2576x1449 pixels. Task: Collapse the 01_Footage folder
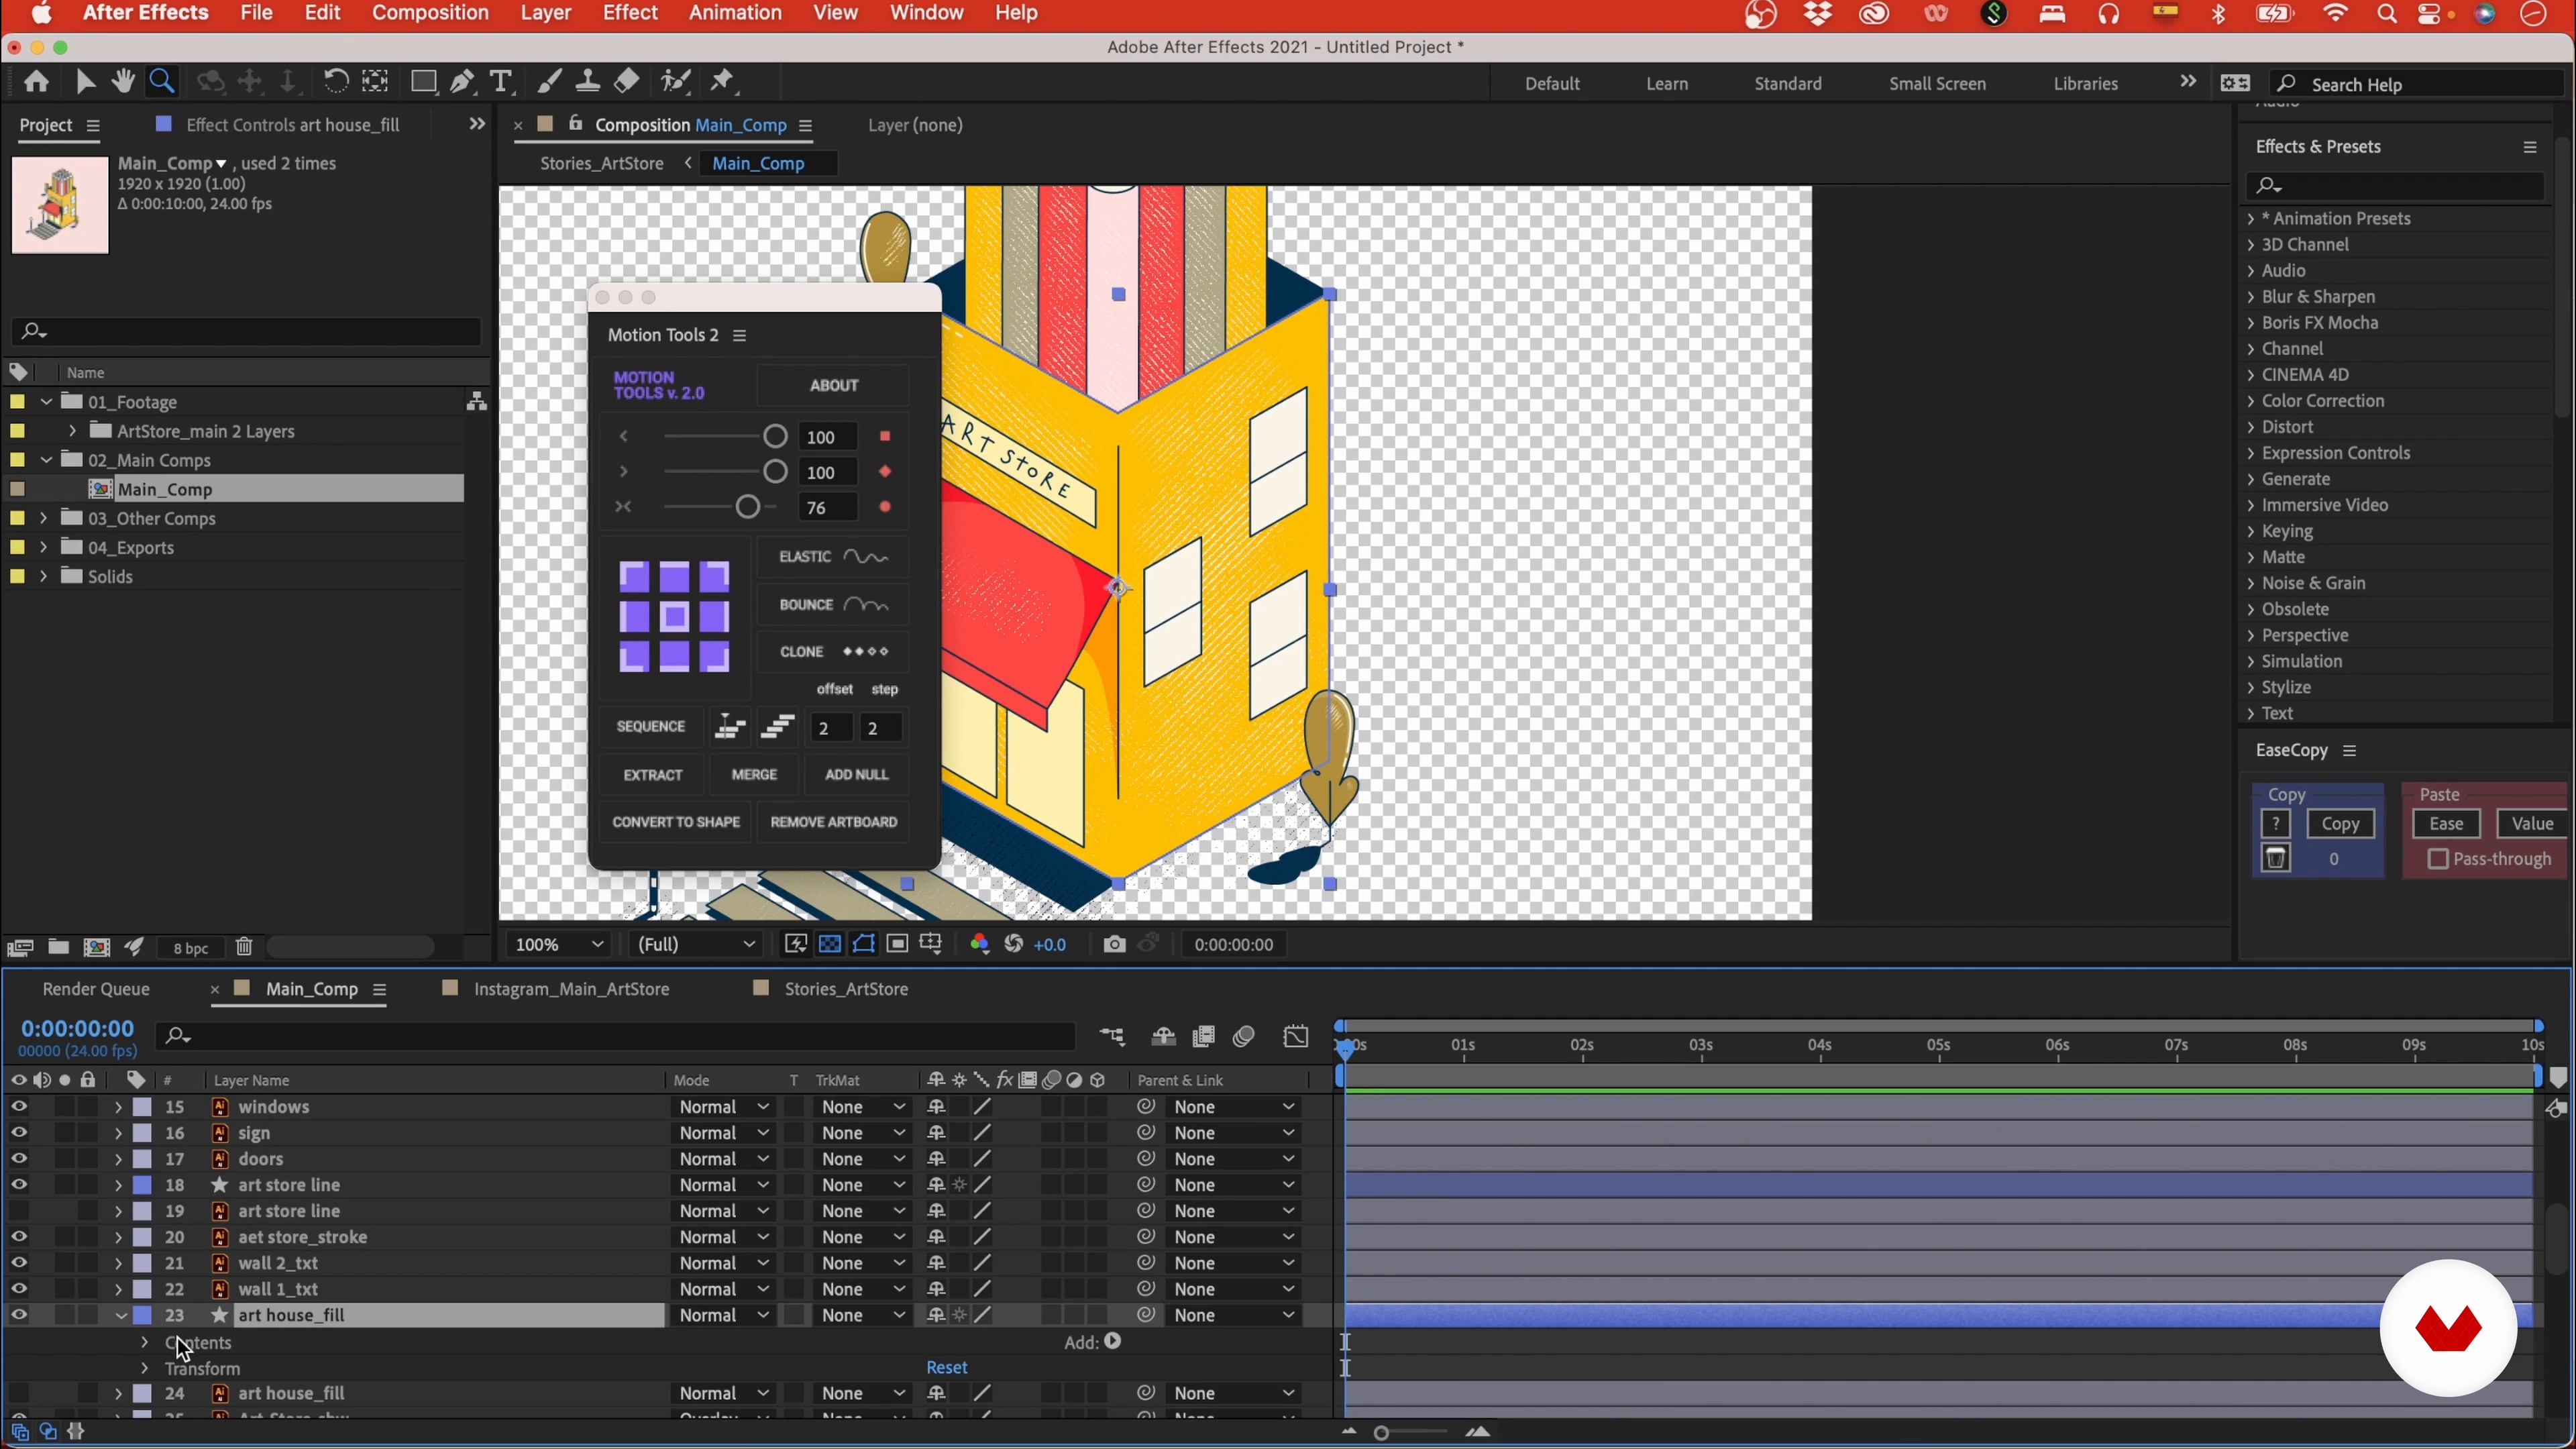click(46, 402)
